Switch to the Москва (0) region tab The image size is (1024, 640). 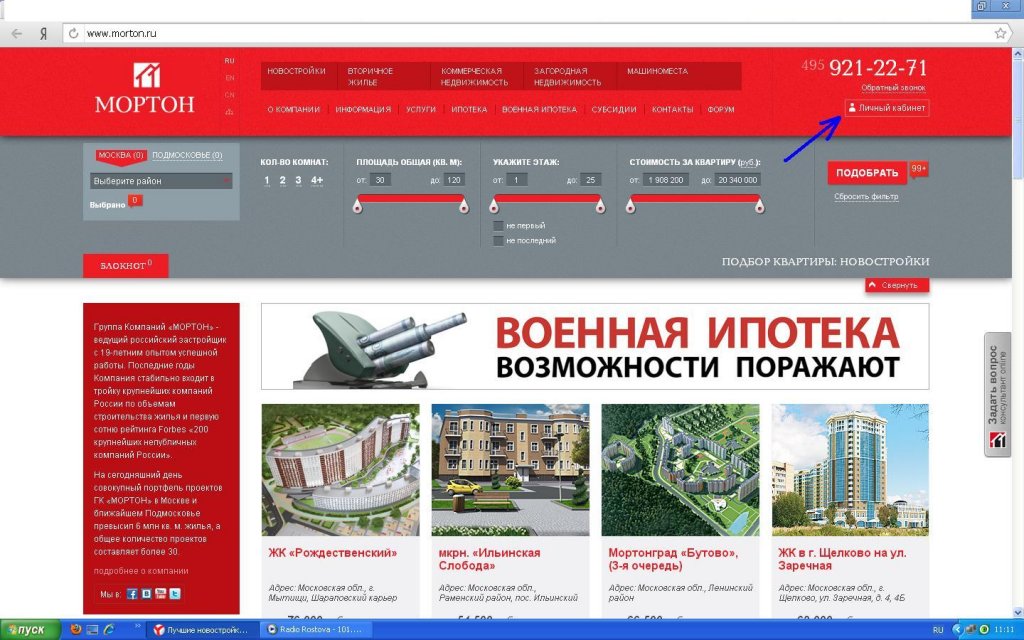pos(121,155)
